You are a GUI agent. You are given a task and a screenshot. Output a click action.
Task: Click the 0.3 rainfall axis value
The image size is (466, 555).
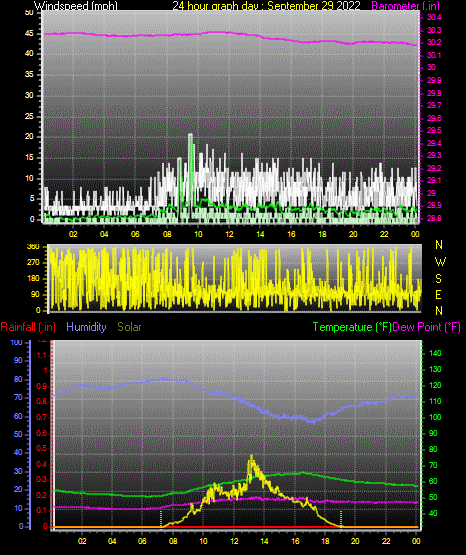pos(42,480)
